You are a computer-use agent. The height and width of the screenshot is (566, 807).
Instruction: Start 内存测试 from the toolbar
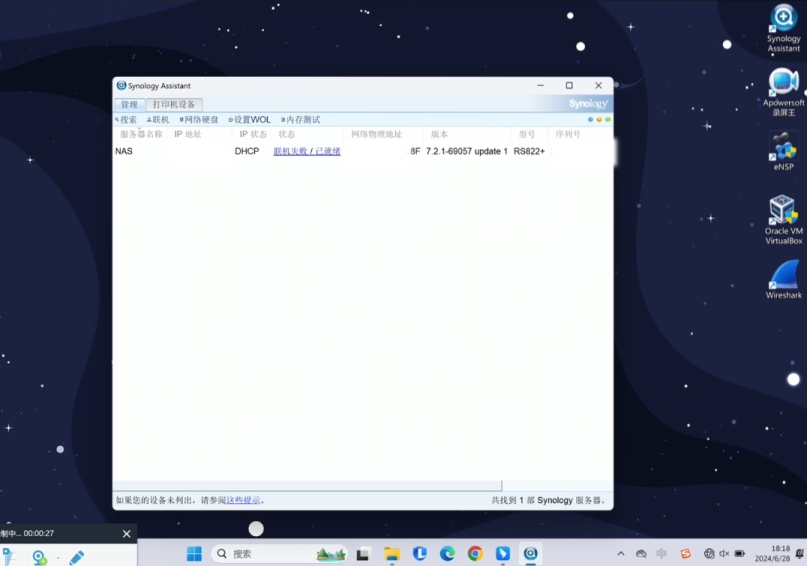301,120
